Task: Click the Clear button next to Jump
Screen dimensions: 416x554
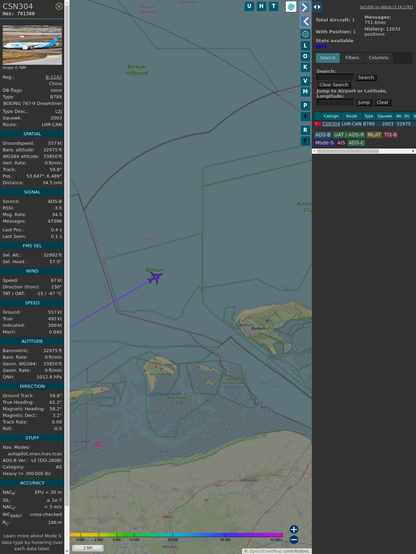Action: 382,102
